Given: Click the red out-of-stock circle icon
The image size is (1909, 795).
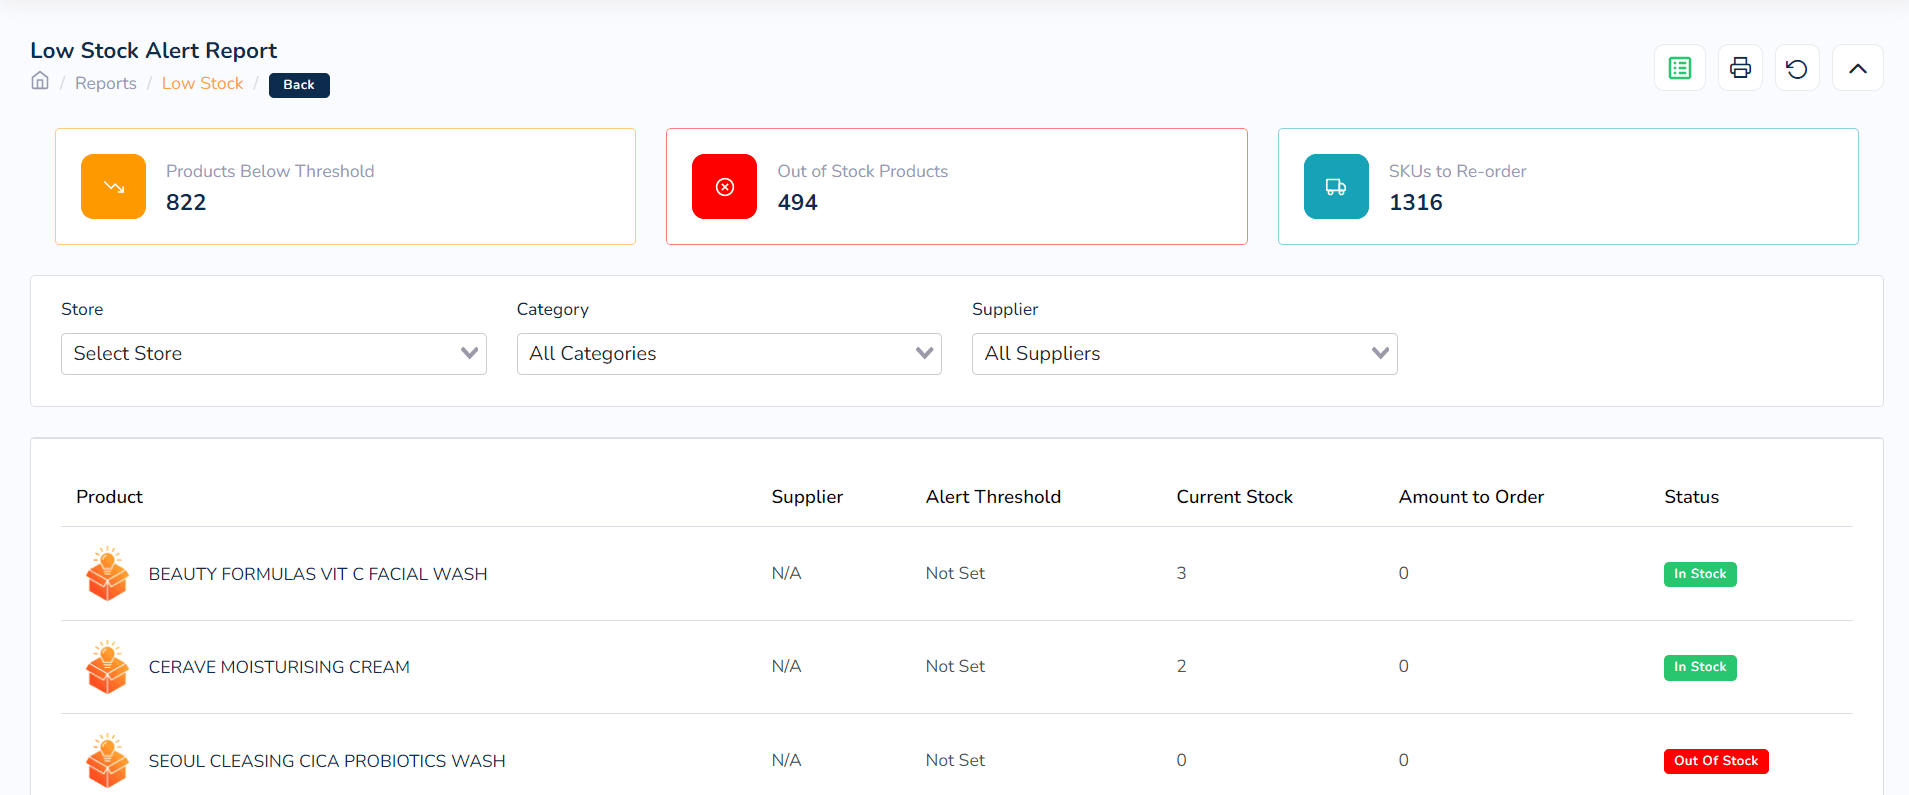Looking at the screenshot, I should tap(725, 186).
